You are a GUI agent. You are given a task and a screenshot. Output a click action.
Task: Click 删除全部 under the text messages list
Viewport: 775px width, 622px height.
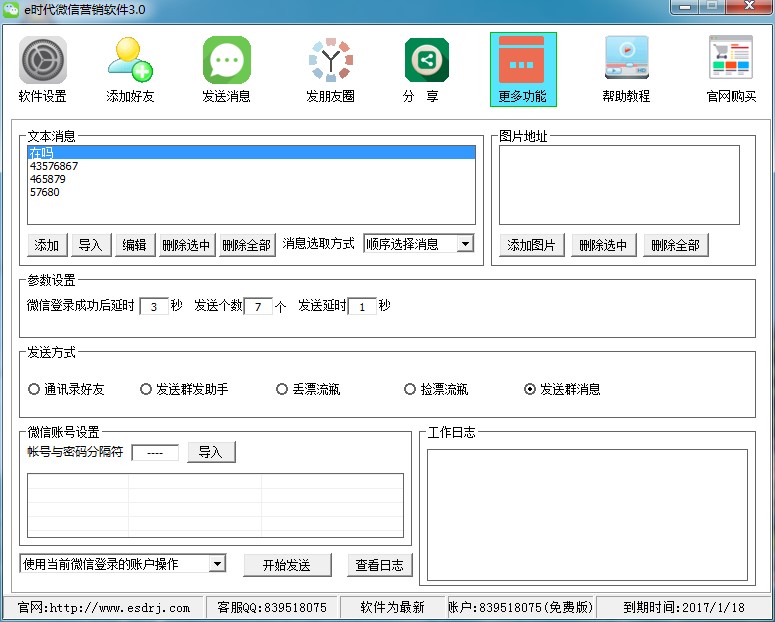246,245
